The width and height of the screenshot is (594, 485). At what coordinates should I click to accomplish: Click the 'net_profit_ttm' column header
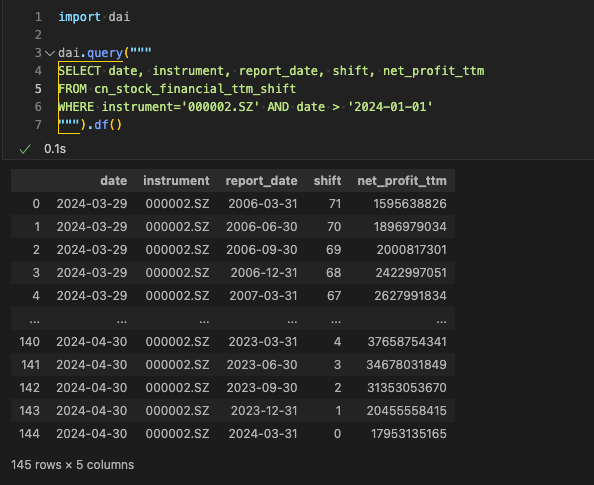(x=402, y=181)
